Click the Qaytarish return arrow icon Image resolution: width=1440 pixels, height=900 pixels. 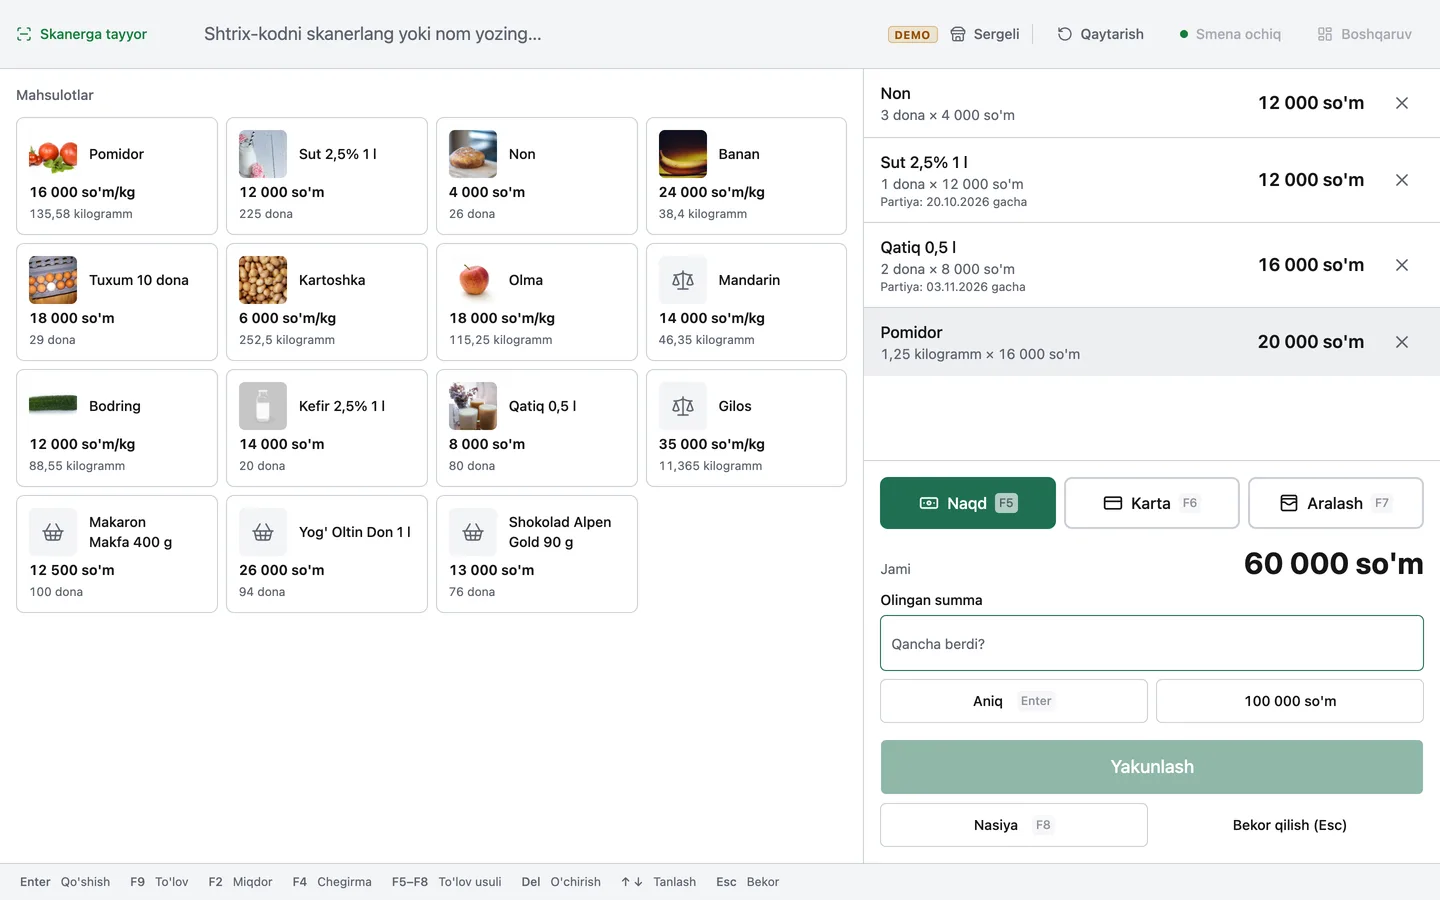1065,34
